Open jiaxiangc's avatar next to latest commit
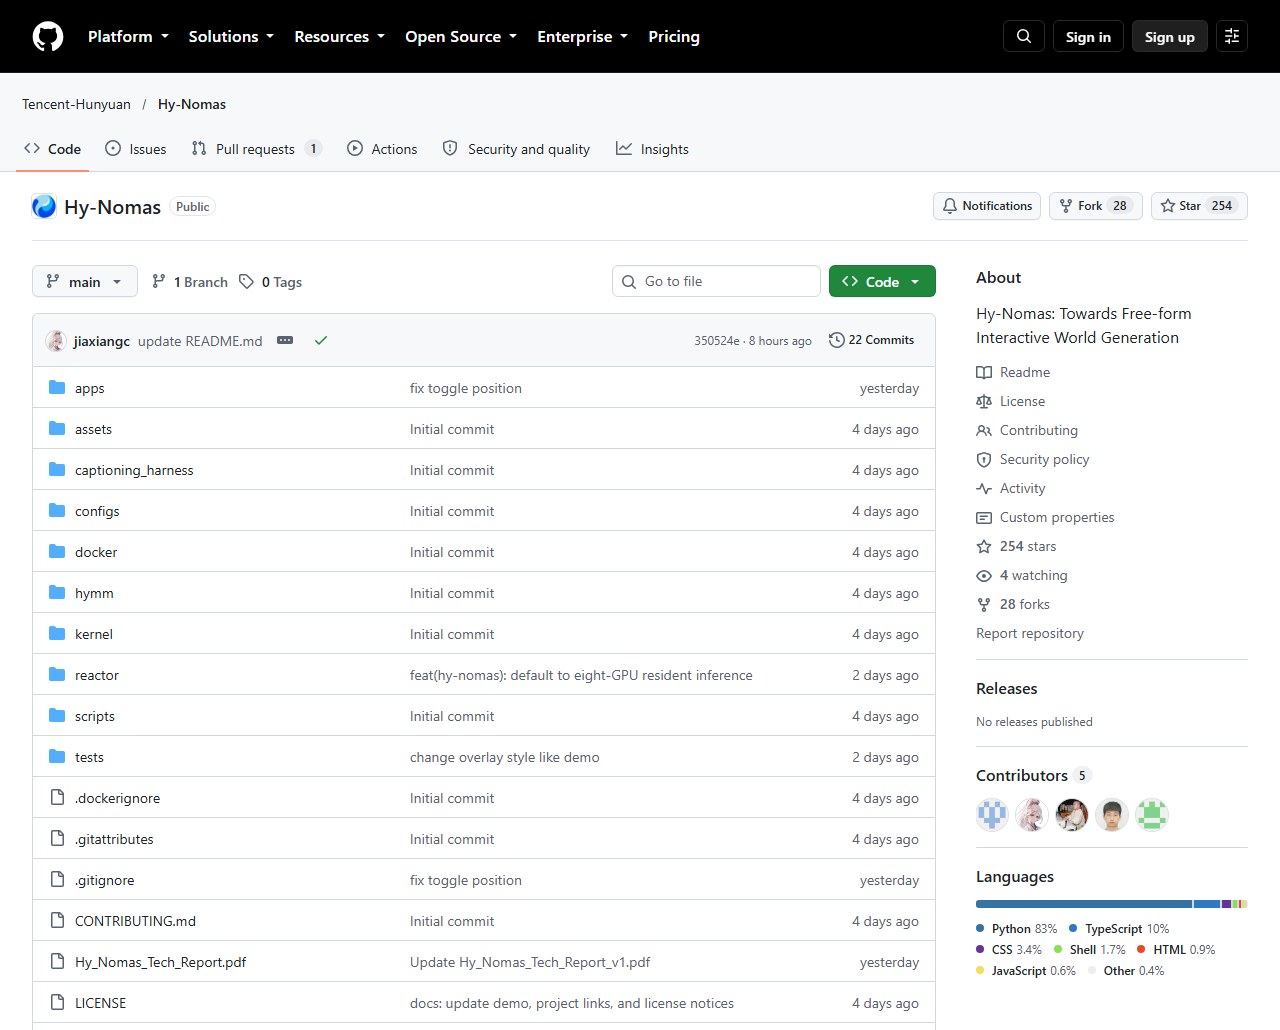Image resolution: width=1280 pixels, height=1030 pixels. pos(56,340)
